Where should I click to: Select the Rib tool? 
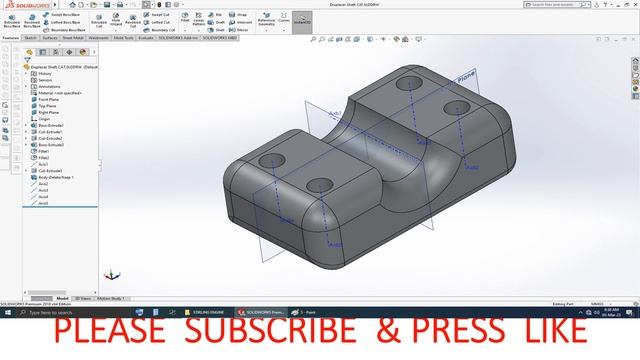(x=215, y=15)
